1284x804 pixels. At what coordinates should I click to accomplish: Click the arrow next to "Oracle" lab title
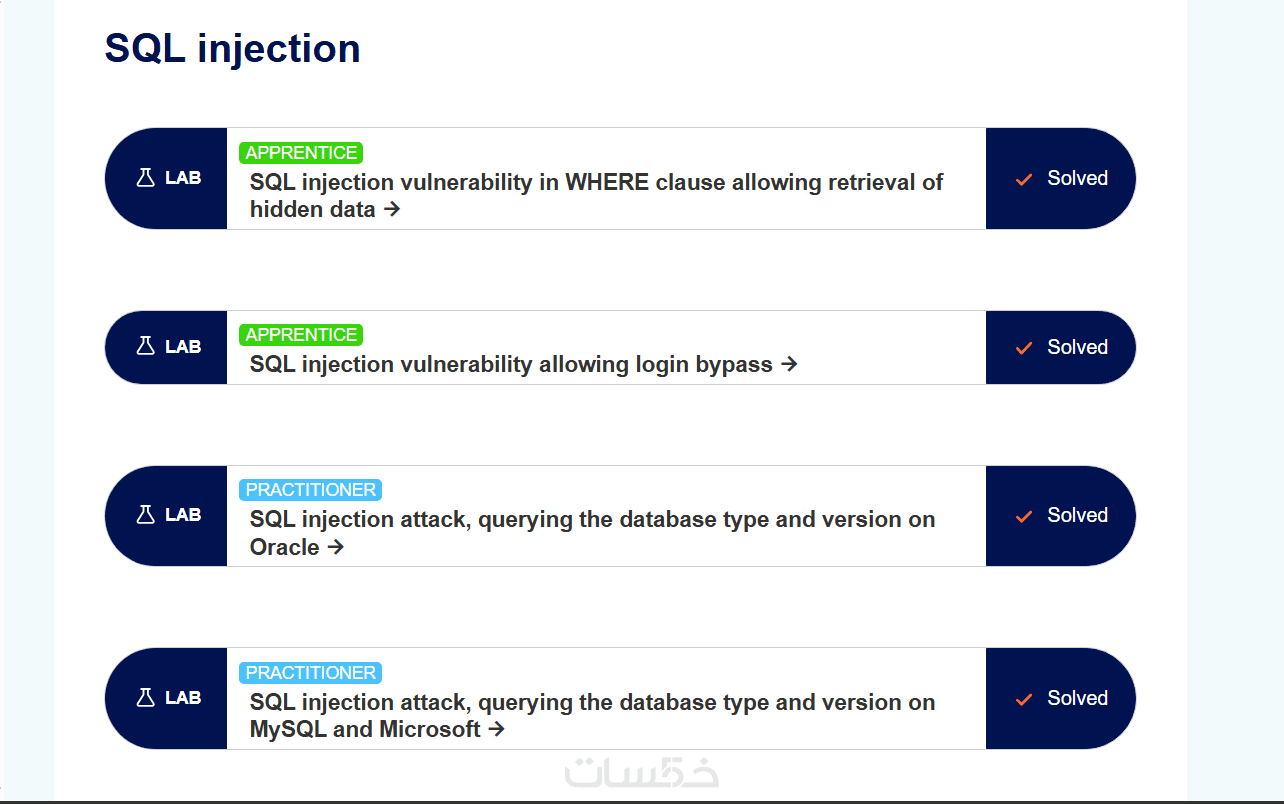[x=336, y=547]
